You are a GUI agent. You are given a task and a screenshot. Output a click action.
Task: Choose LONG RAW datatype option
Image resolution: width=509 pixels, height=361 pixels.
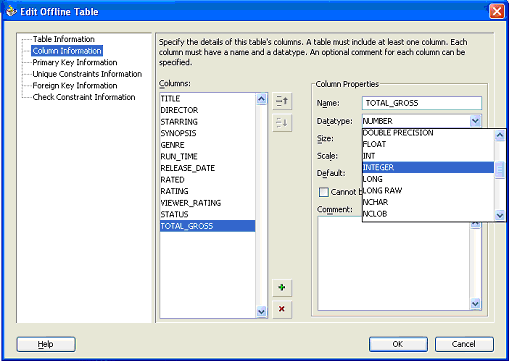point(428,190)
